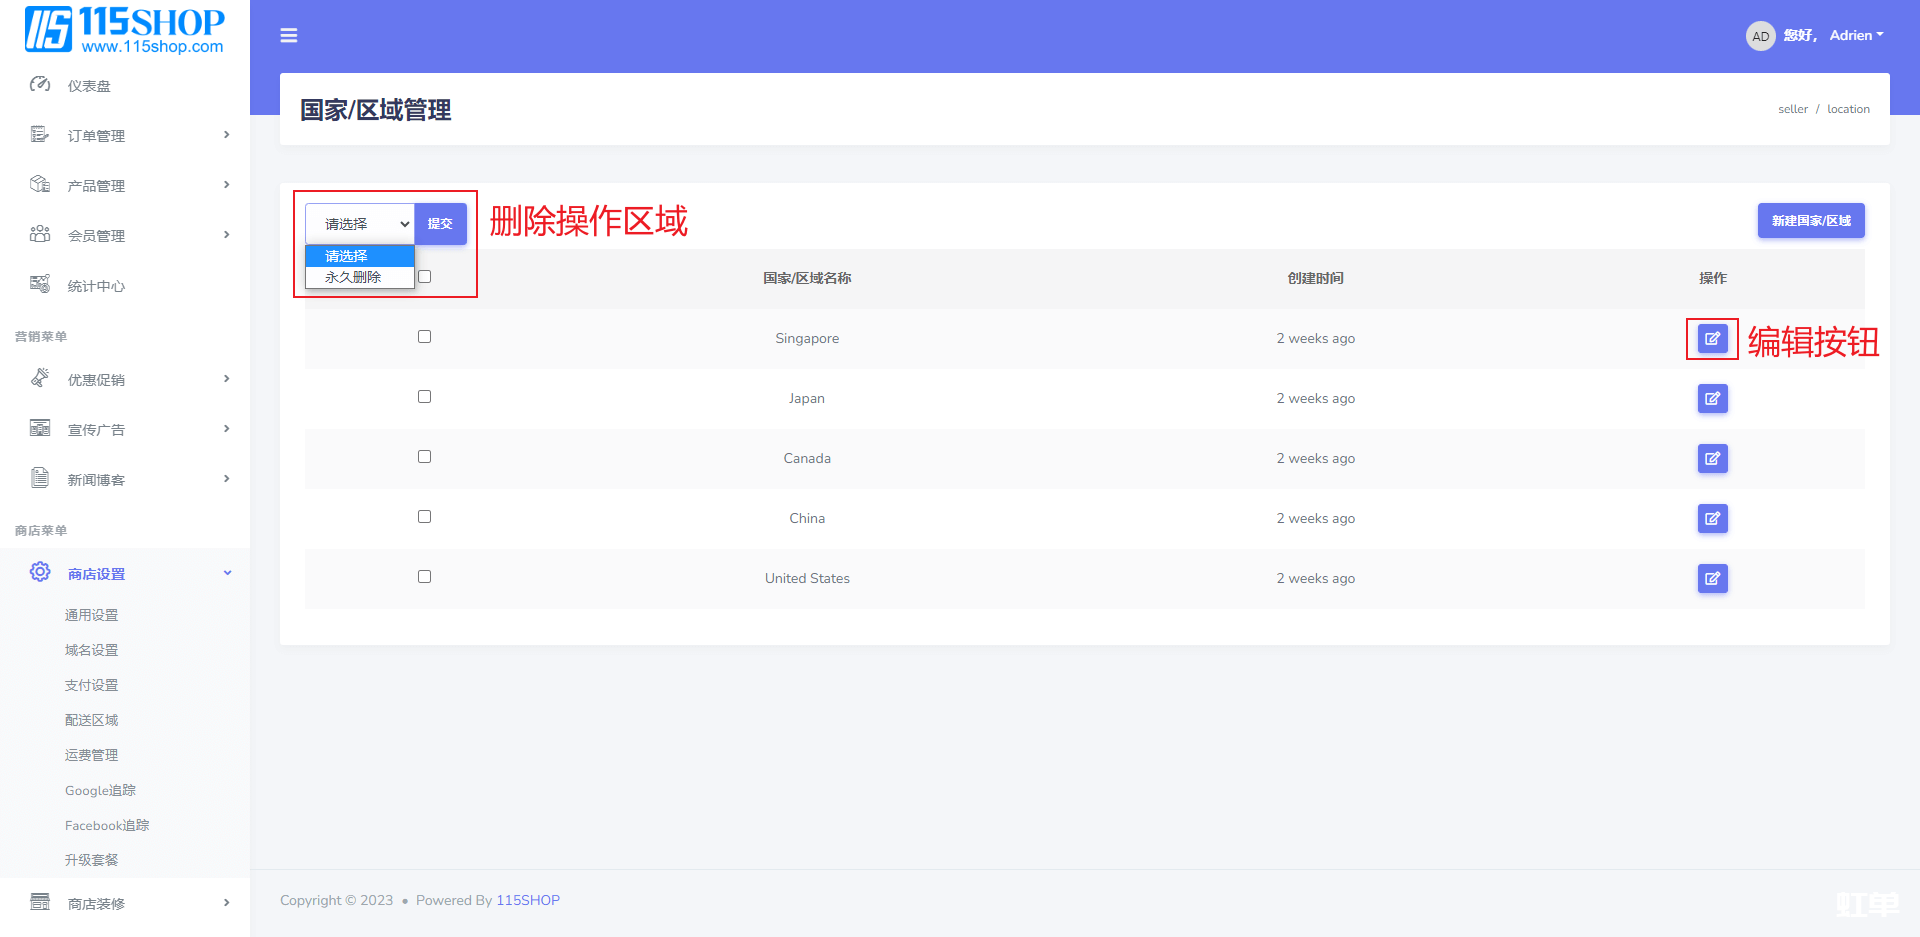Viewport: 1920px width, 937px height.
Task: Click the 创建时间 column header
Action: point(1315,278)
